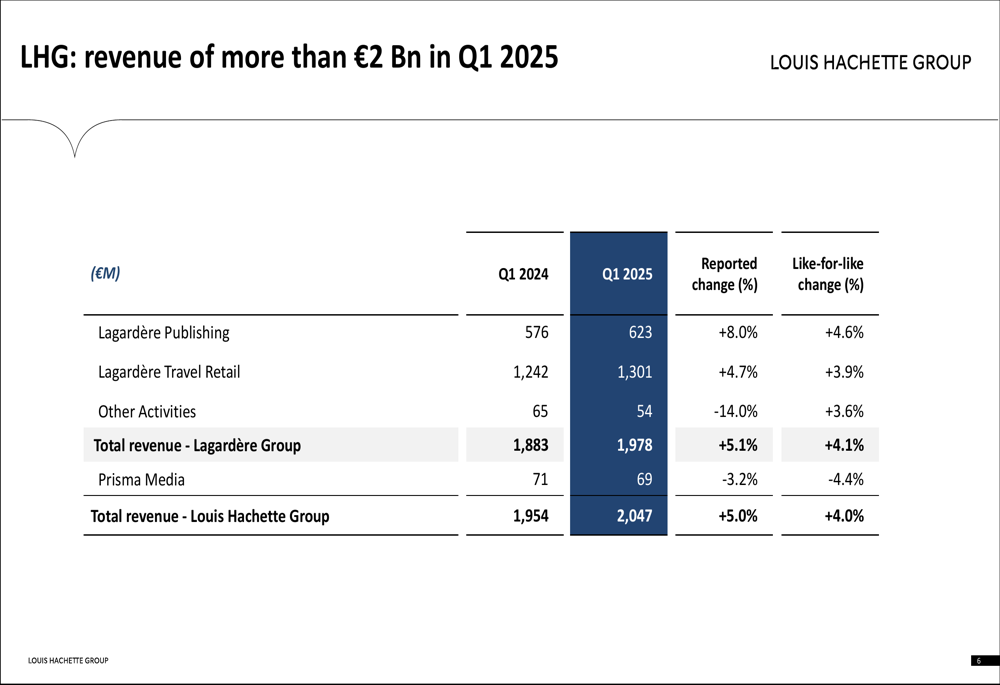Click the 1,301 Travel Retail Q1 2025 value

click(634, 372)
